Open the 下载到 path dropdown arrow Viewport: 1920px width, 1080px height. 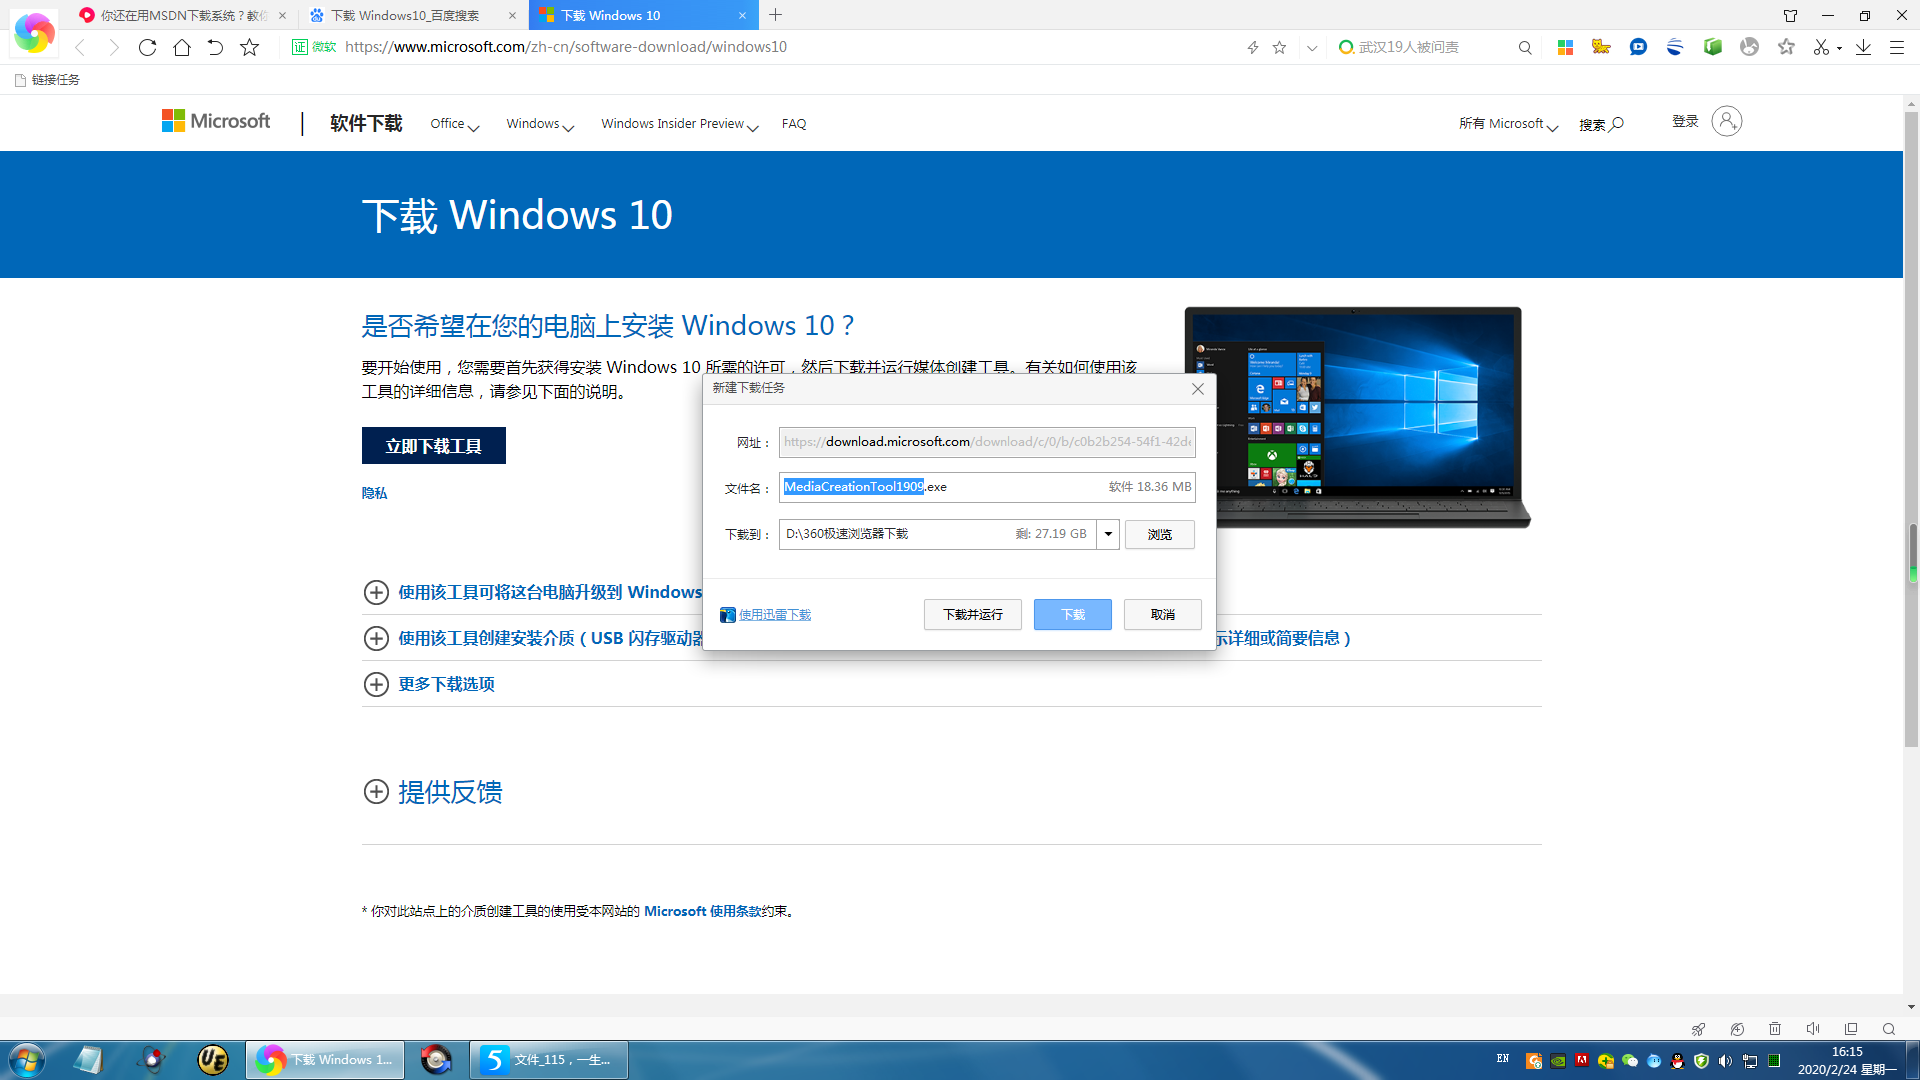(x=1108, y=534)
